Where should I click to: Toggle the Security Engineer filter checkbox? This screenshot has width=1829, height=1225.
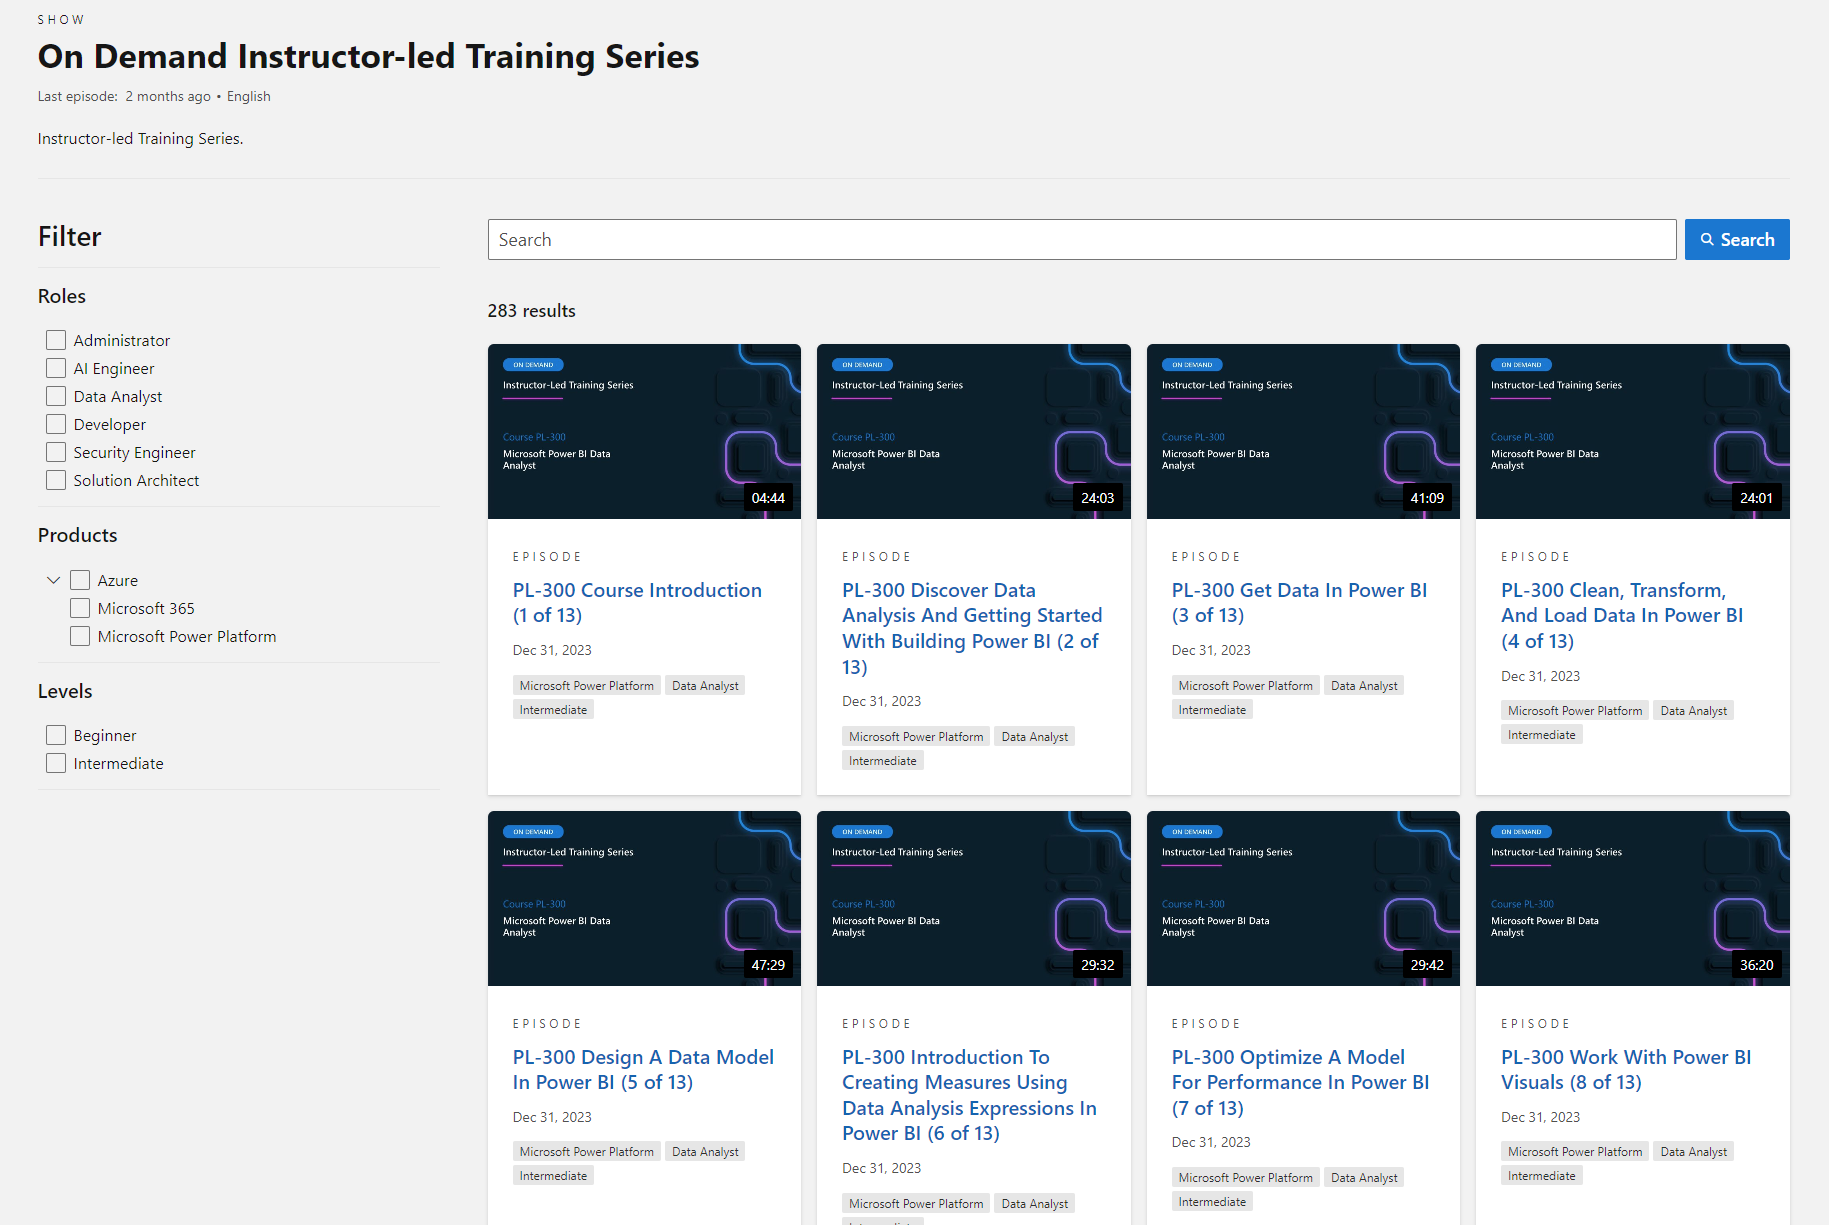(56, 452)
